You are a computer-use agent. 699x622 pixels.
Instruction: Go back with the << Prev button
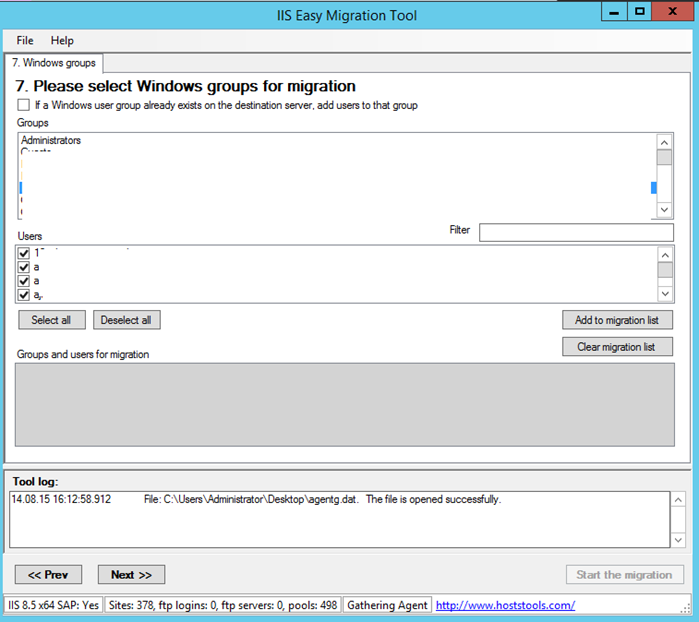click(48, 575)
